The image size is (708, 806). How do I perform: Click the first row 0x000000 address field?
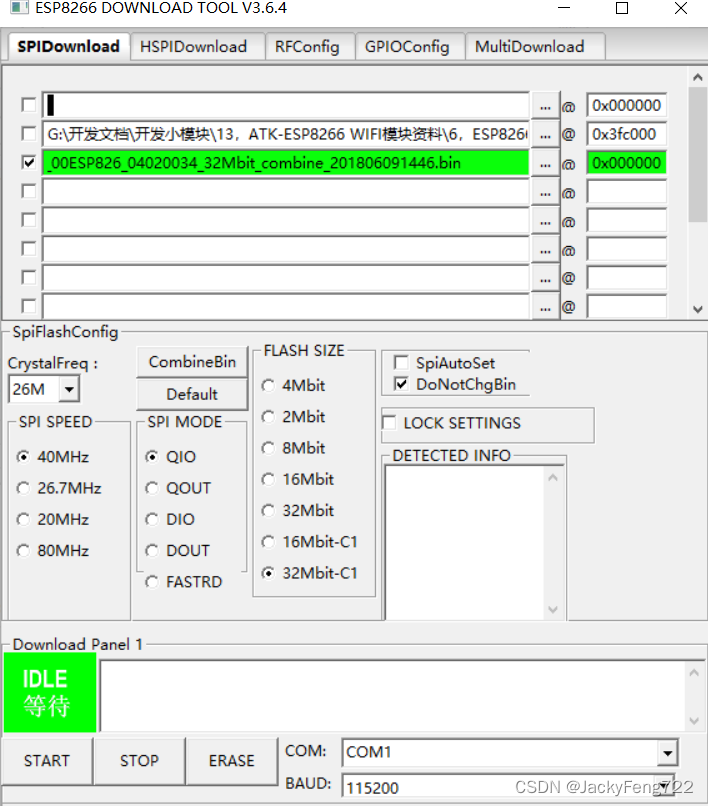(626, 105)
